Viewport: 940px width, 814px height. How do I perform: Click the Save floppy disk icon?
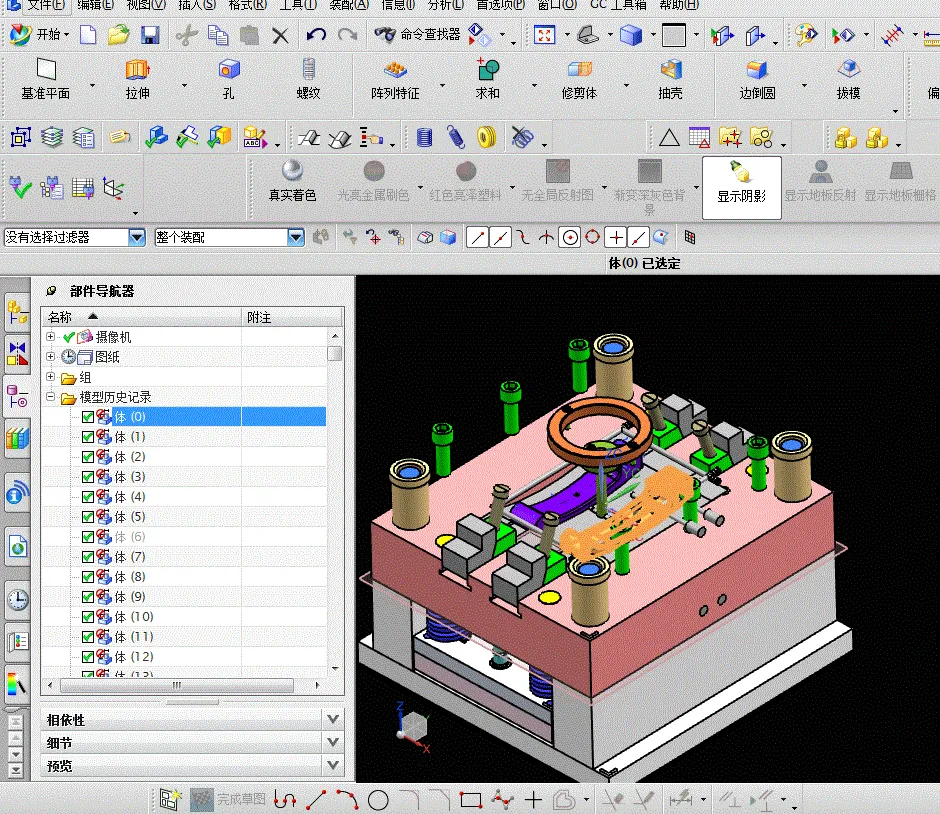point(150,35)
